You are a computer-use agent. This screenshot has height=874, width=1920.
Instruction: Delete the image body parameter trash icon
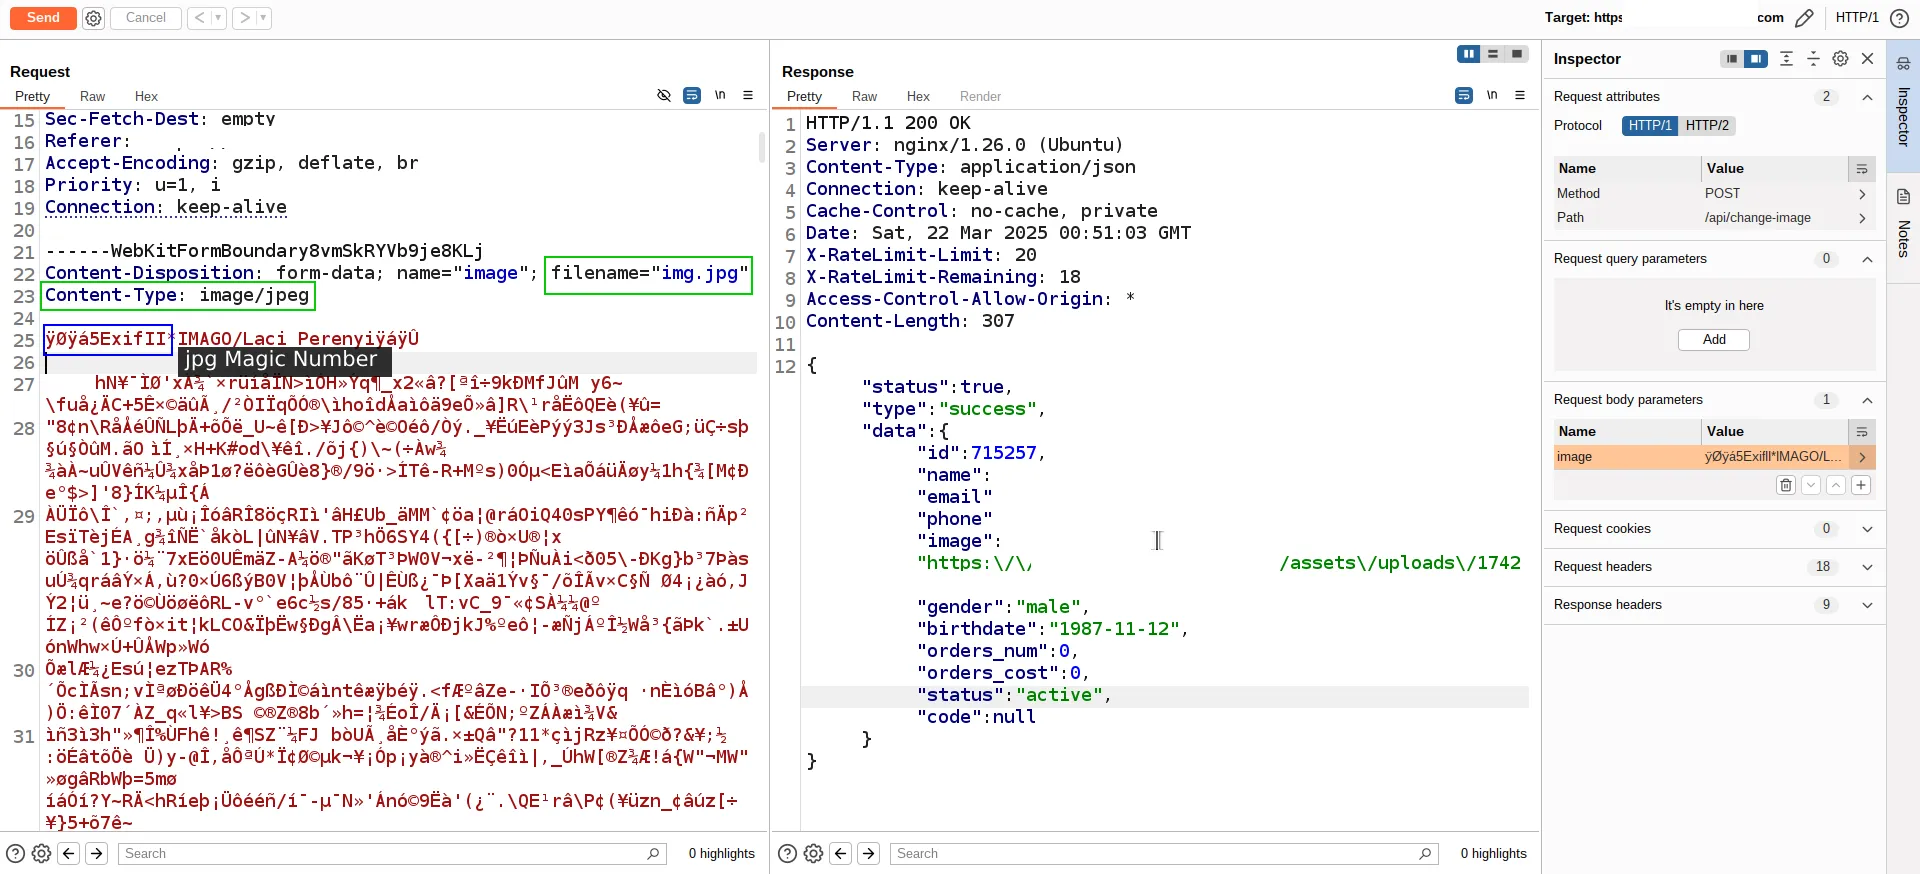pyautogui.click(x=1785, y=486)
